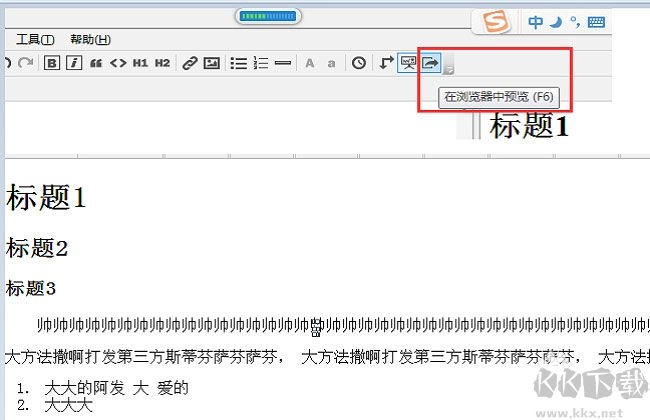Screen dimensions: 650x420
Task: Click the bold 标题1 thumbnail under the tooltip
Action: tap(529, 125)
